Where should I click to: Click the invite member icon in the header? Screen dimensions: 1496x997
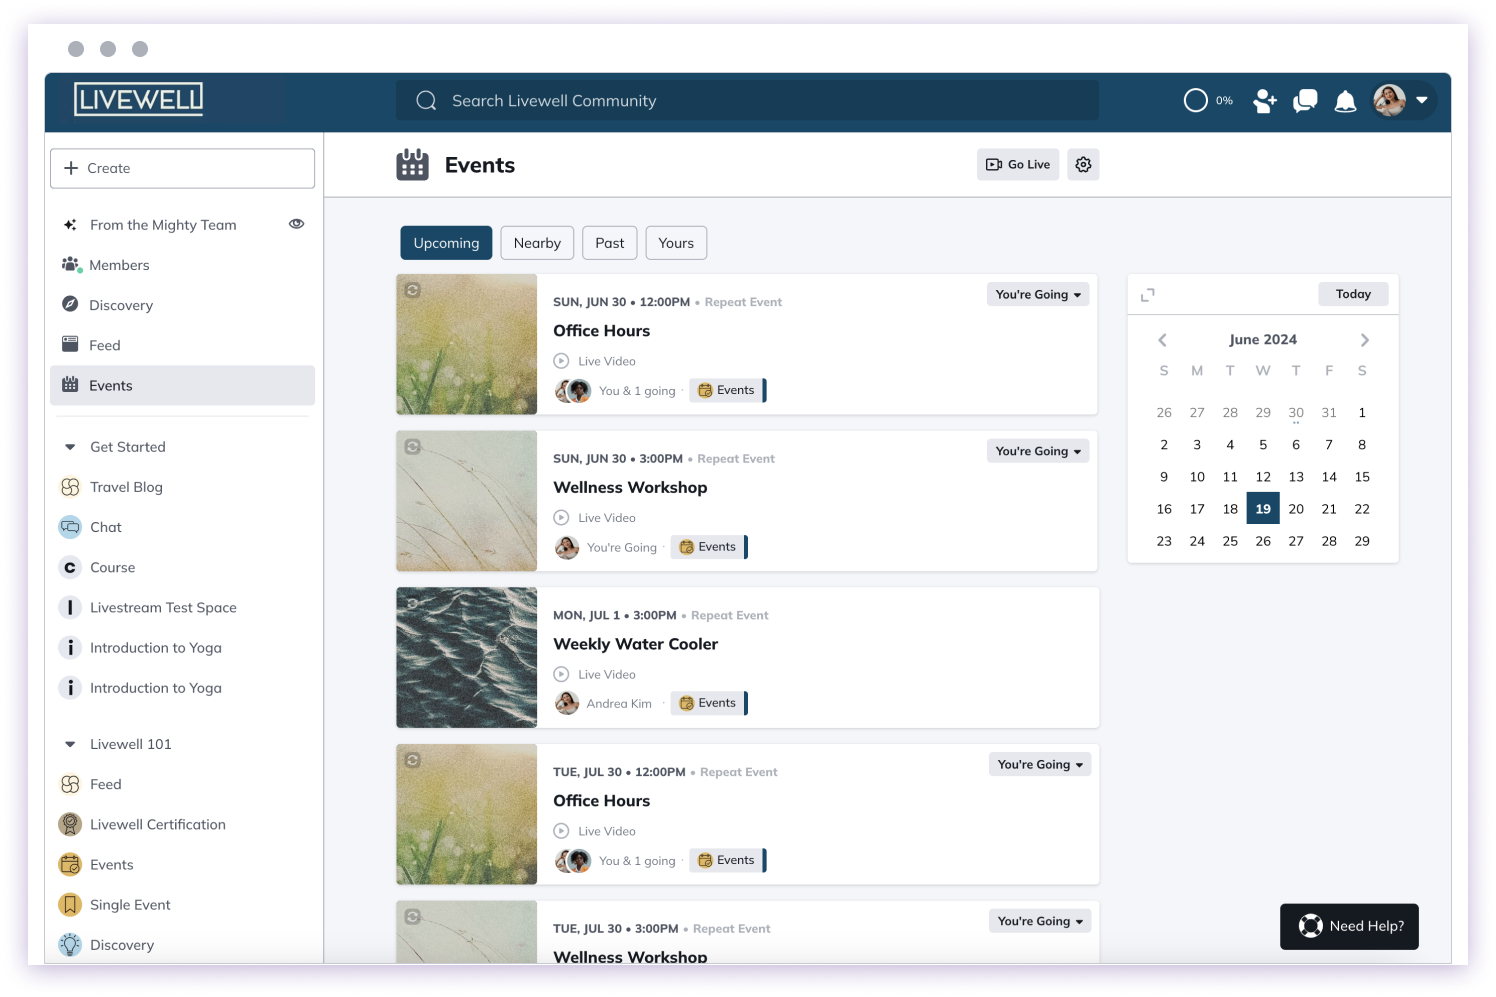click(x=1265, y=101)
